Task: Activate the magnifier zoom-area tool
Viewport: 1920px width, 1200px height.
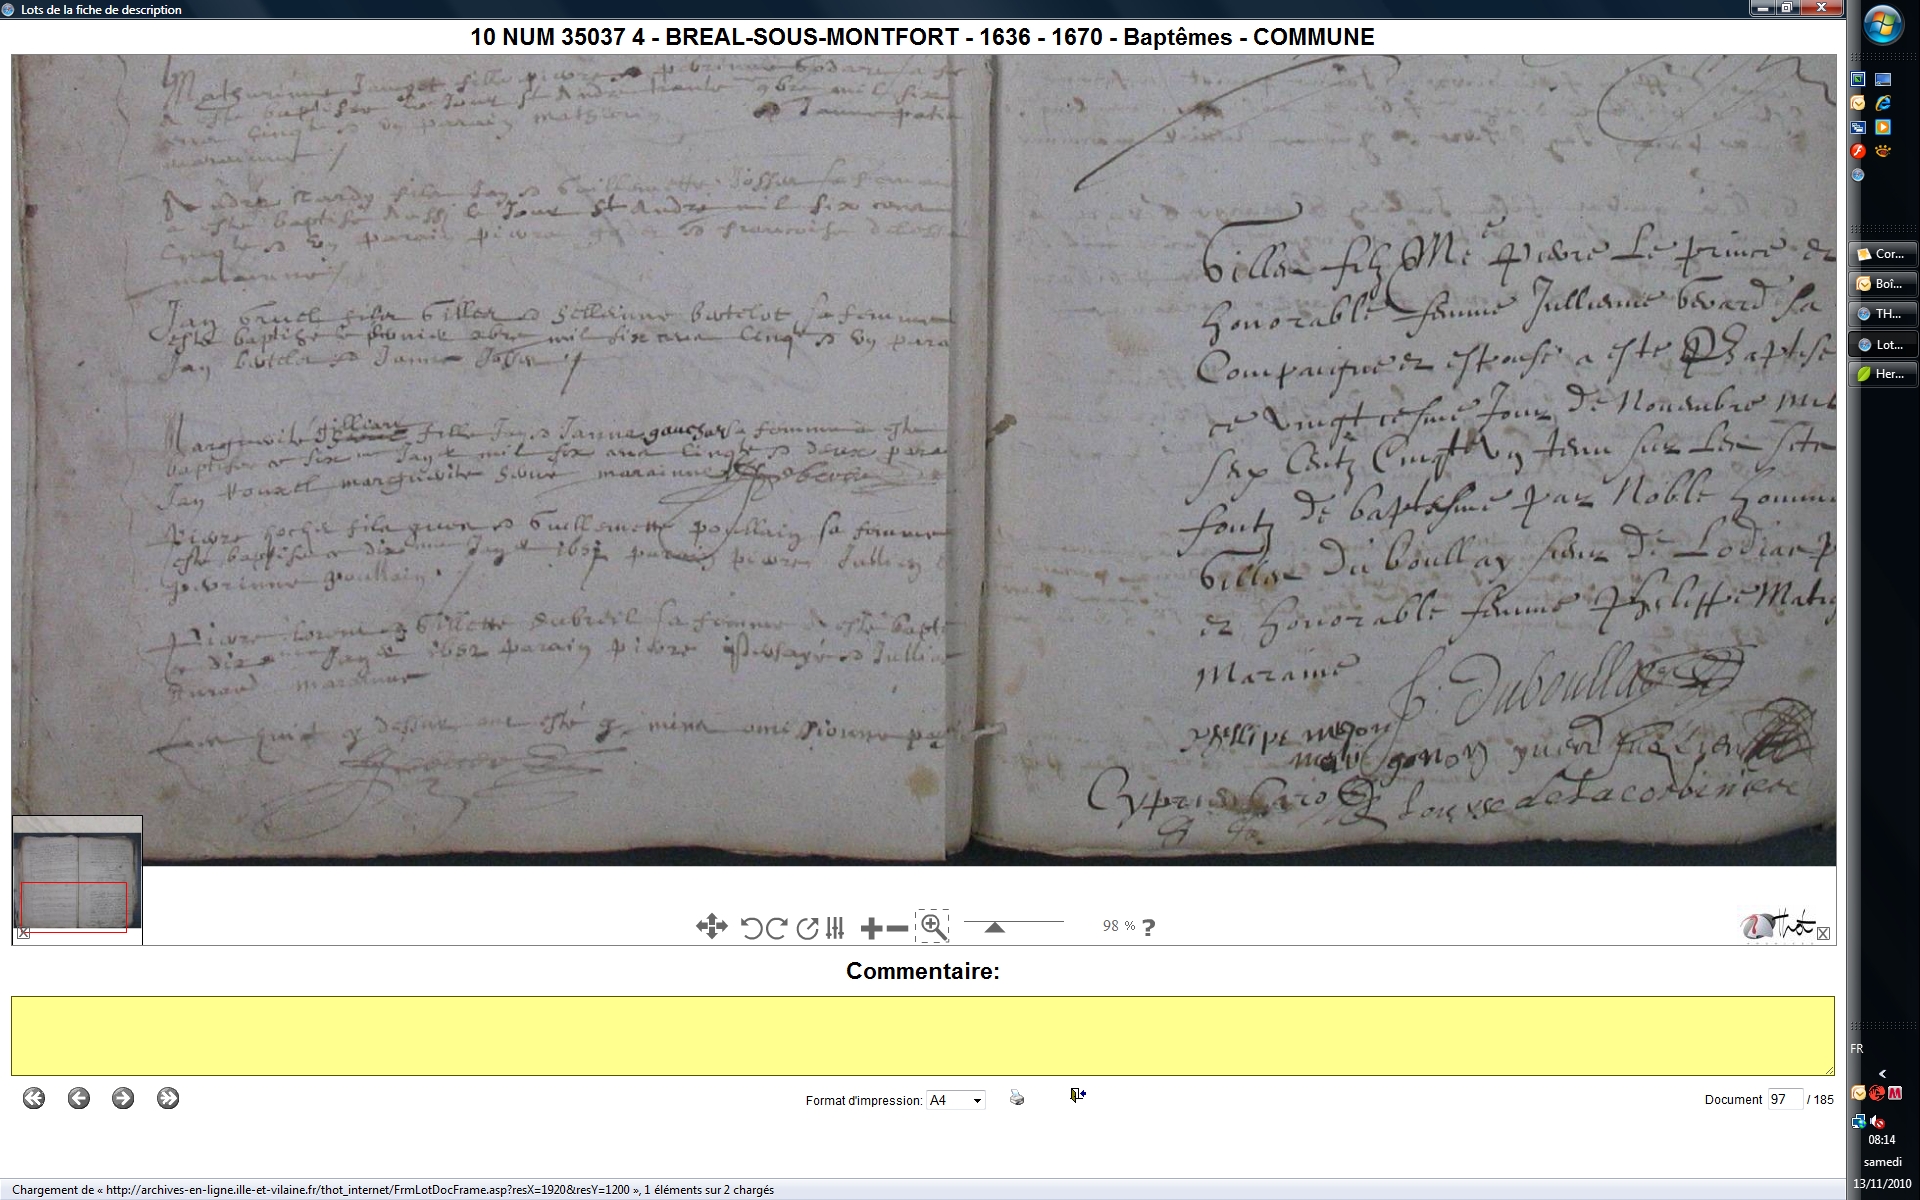Action: tap(933, 927)
